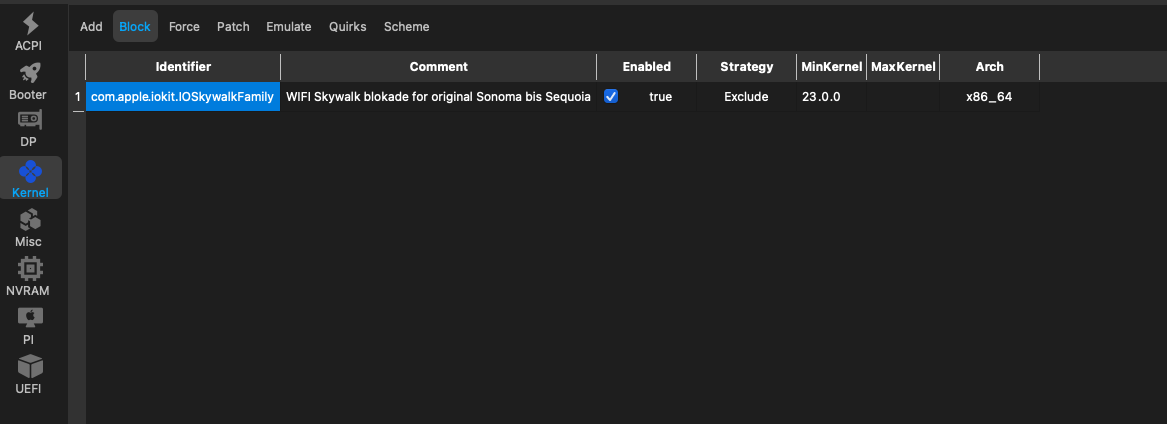Image resolution: width=1167 pixels, height=424 pixels.
Task: Switch to the Quirks tab
Action: [348, 27]
